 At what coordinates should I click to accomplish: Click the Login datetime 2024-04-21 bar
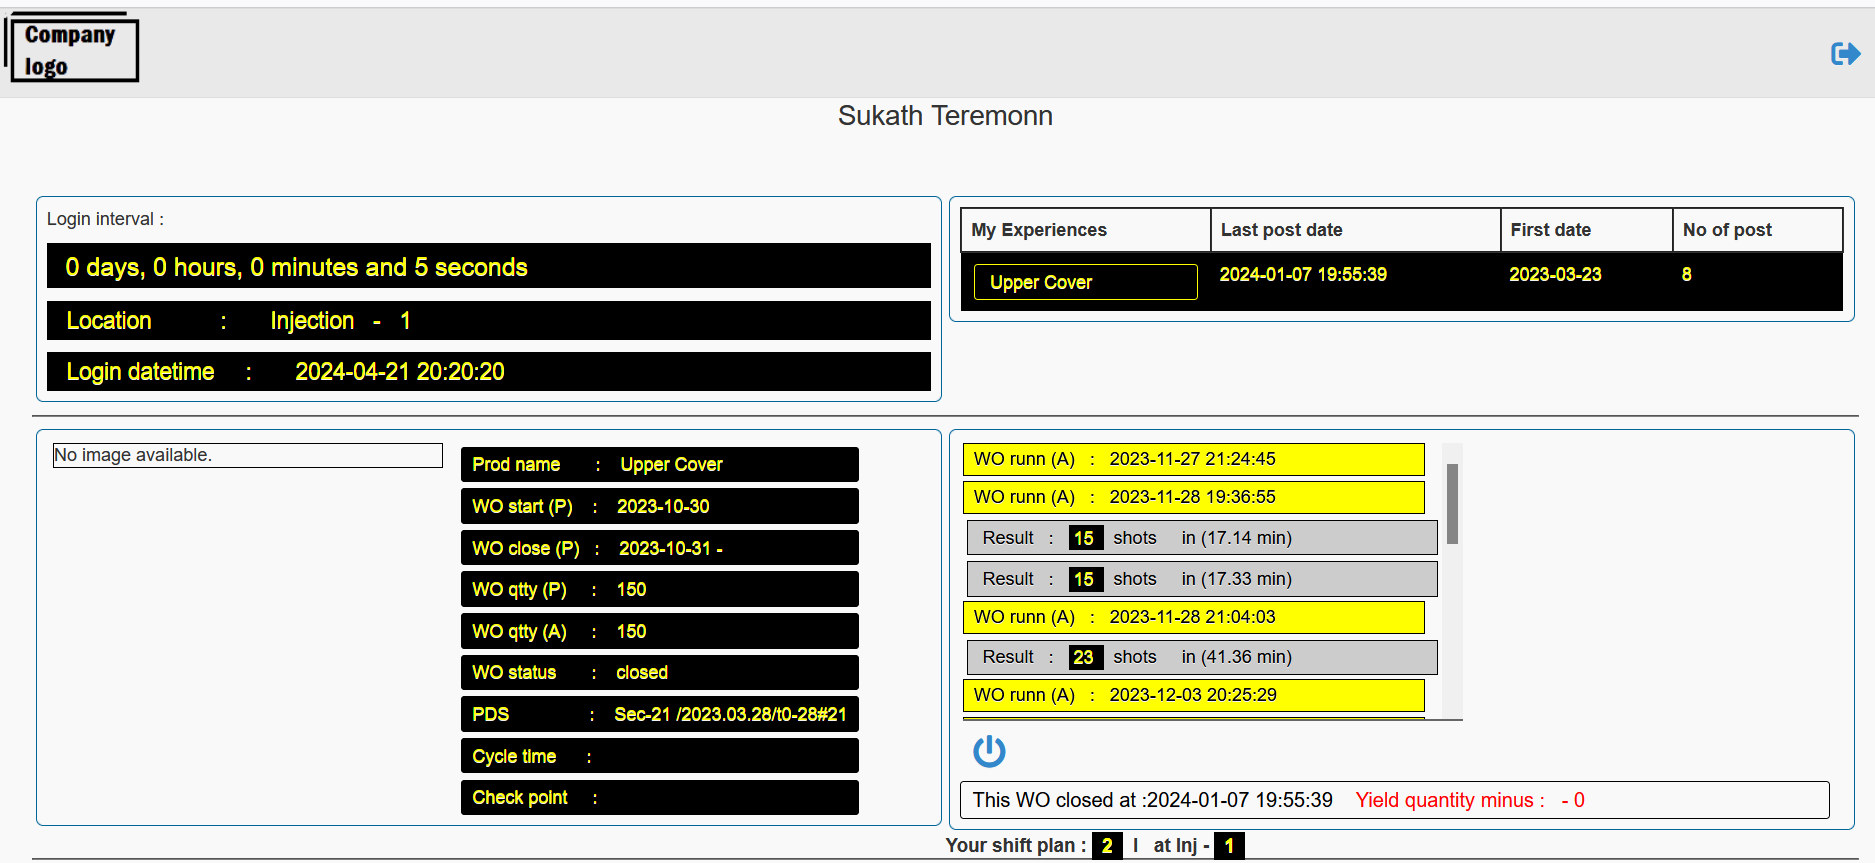click(489, 371)
